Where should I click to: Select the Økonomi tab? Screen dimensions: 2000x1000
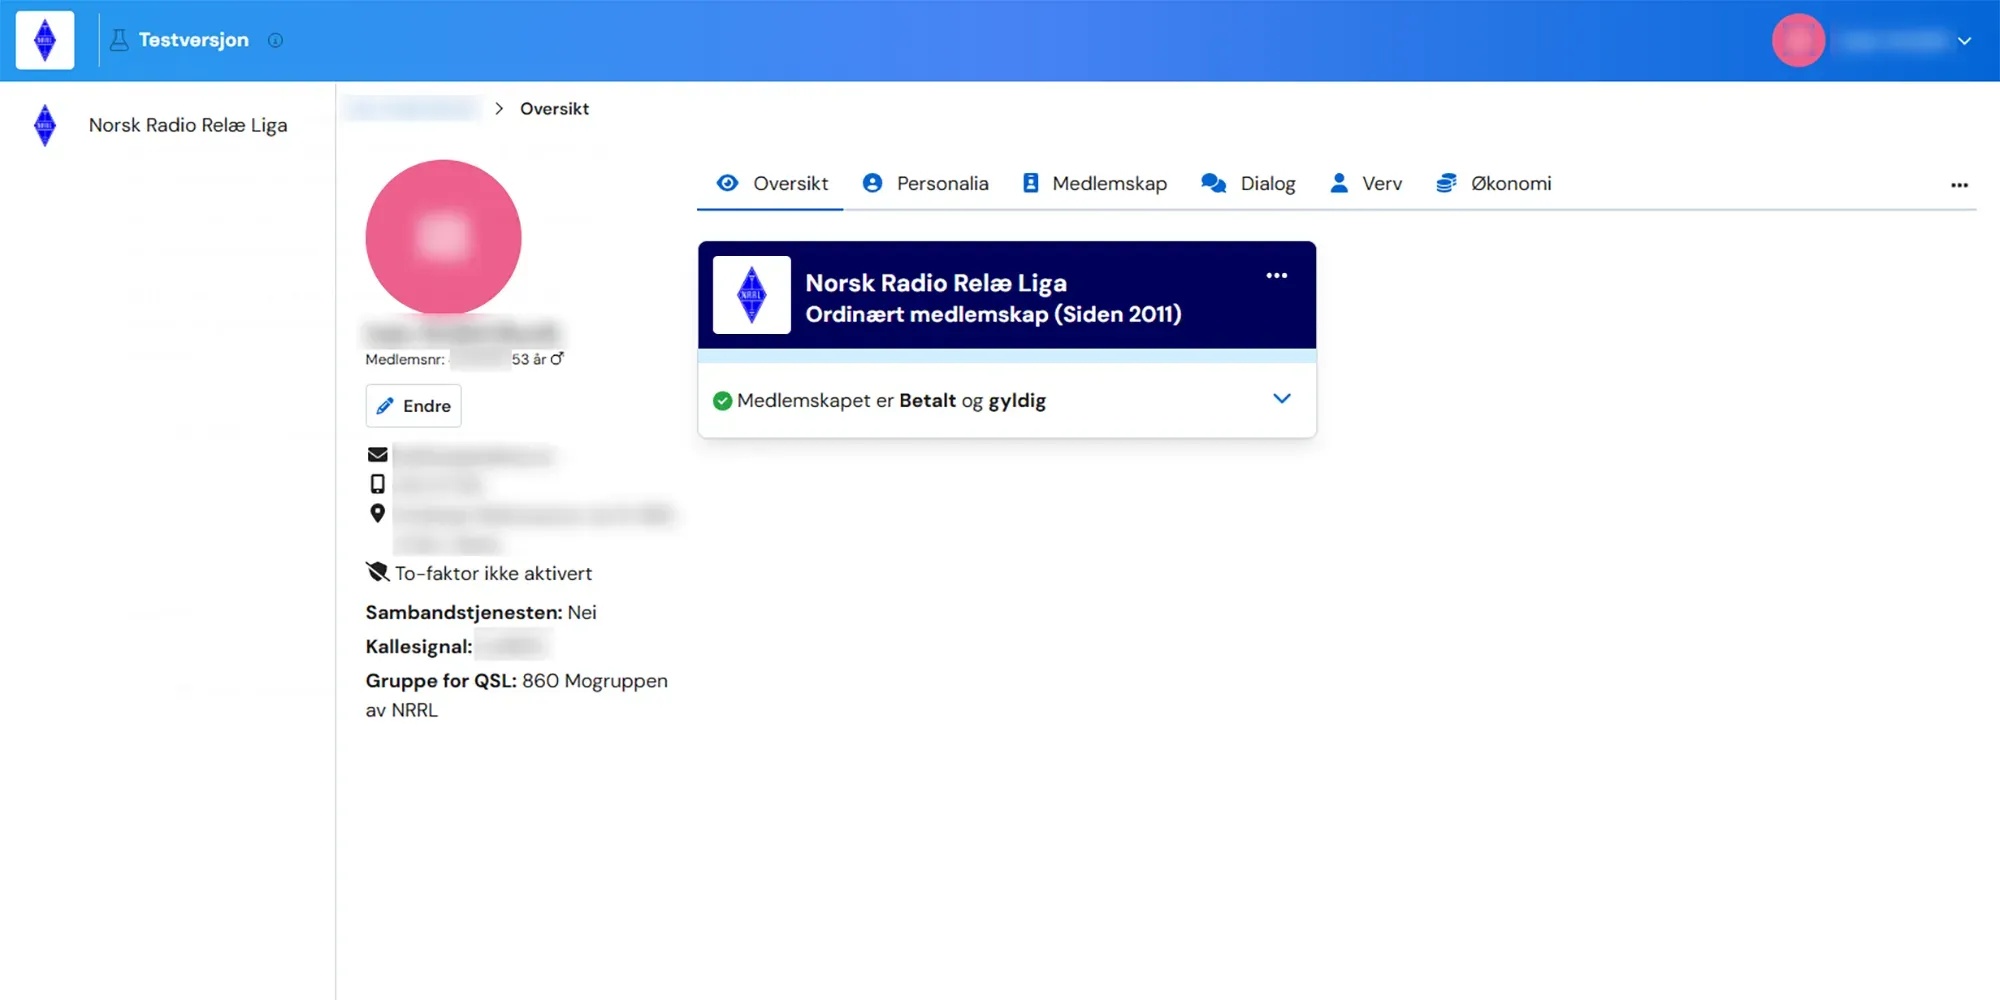[x=1494, y=183]
